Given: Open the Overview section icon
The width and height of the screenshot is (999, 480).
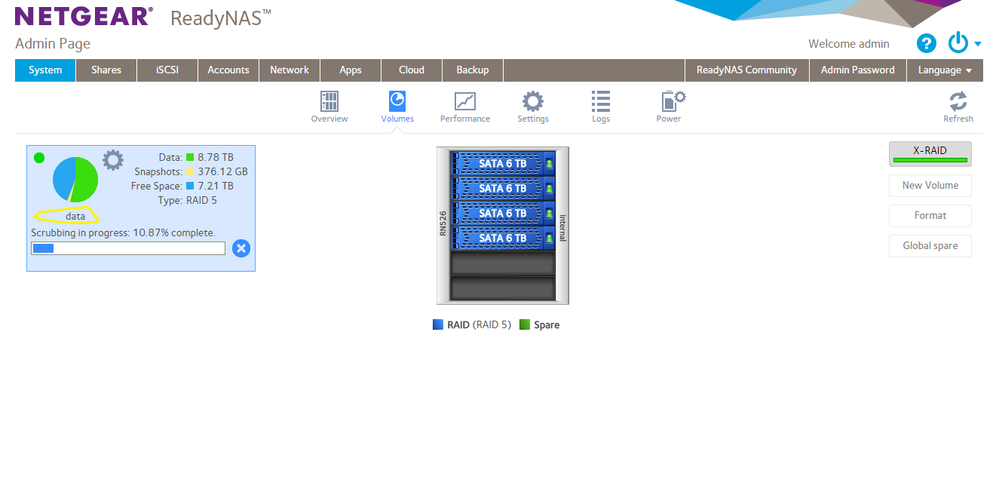Looking at the screenshot, I should pyautogui.click(x=329, y=102).
